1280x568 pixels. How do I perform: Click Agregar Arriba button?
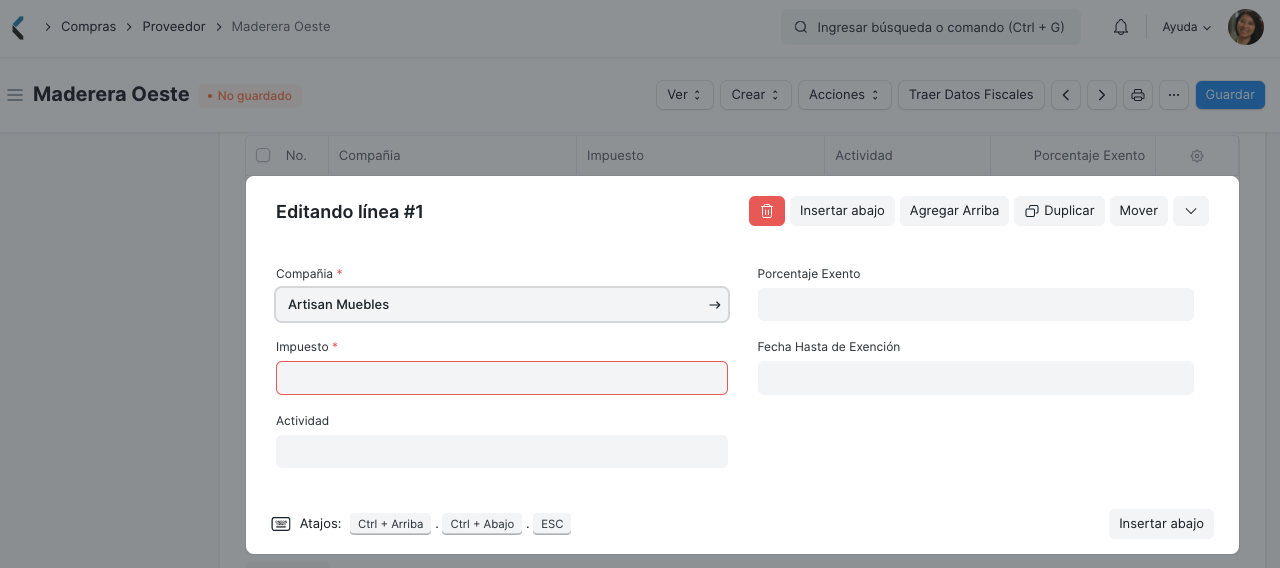[x=954, y=211]
